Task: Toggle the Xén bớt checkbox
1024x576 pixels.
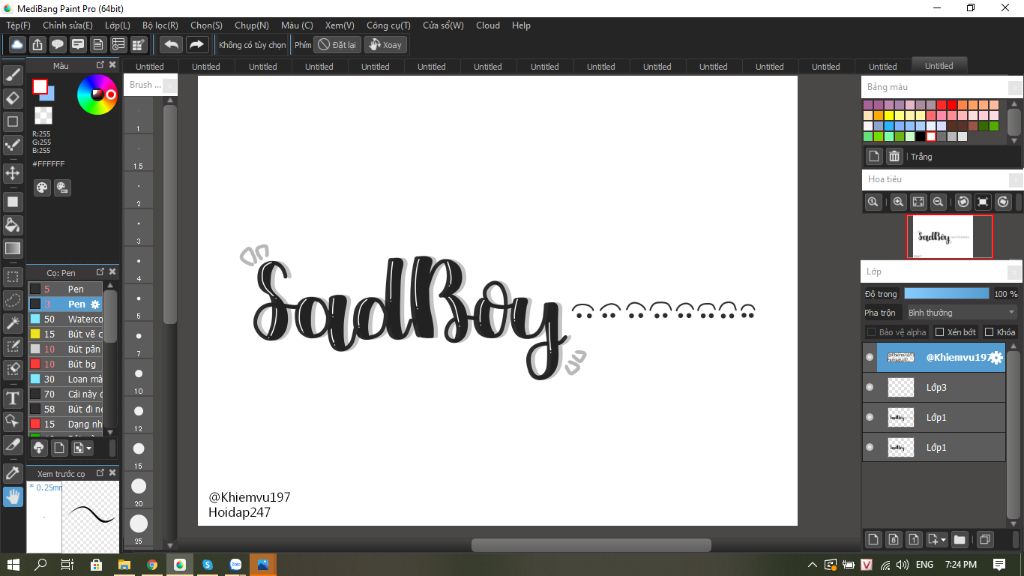Action: (939, 332)
